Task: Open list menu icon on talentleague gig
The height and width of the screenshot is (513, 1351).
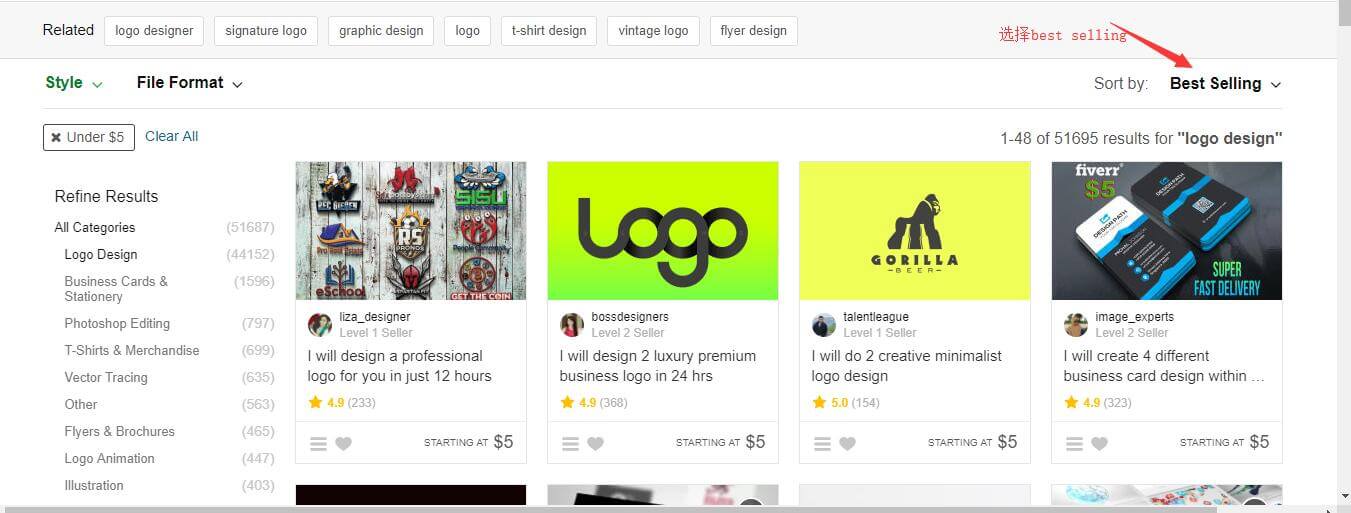Action: click(x=822, y=444)
